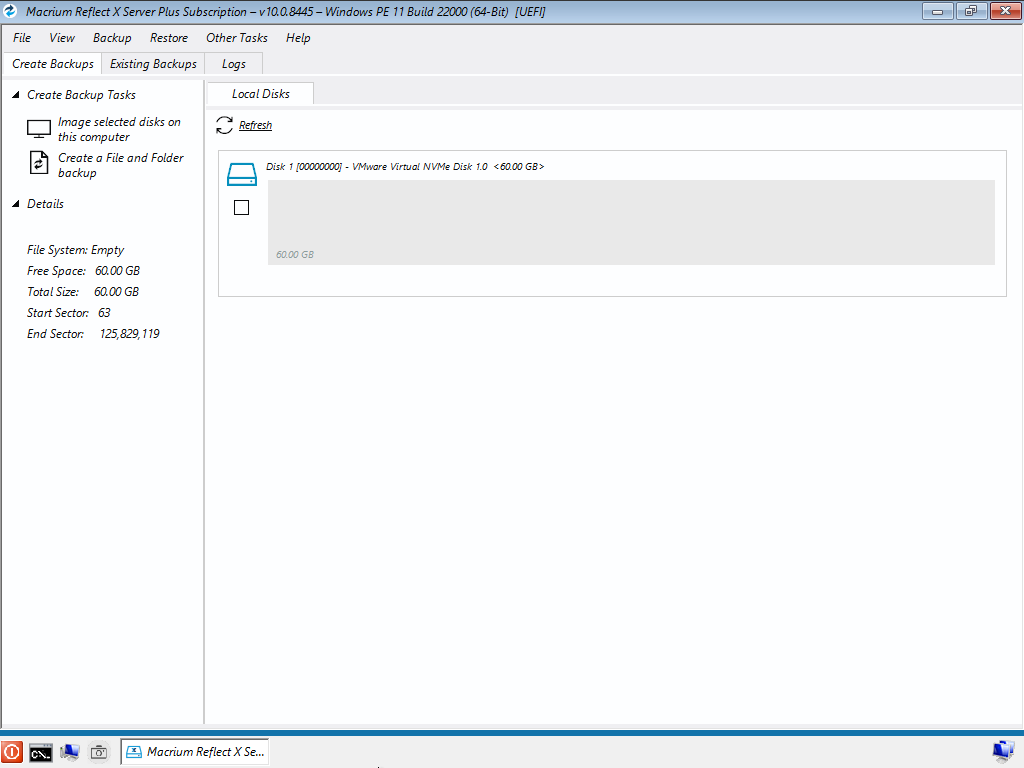Click 'Create a File and Folder backup' text
This screenshot has height=768, width=1024.
(x=120, y=165)
